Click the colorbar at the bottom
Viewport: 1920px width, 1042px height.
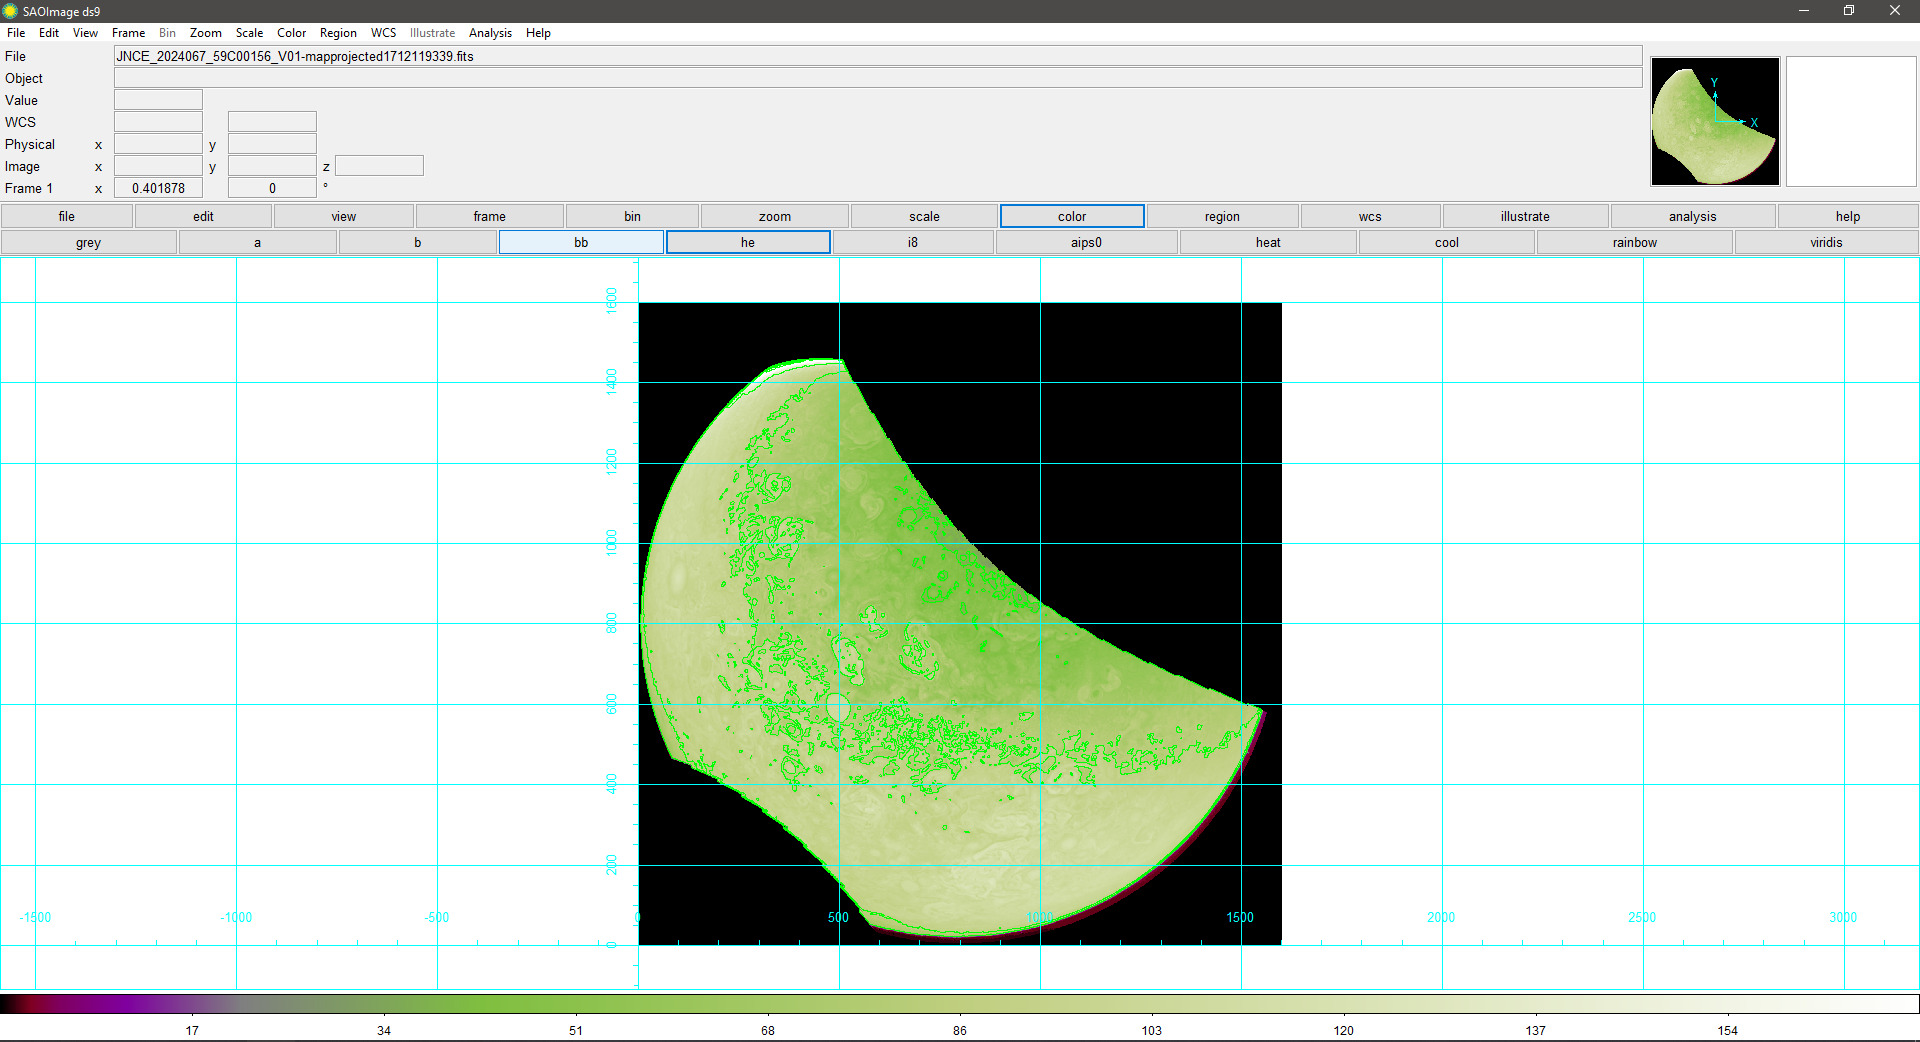pyautogui.click(x=960, y=1003)
